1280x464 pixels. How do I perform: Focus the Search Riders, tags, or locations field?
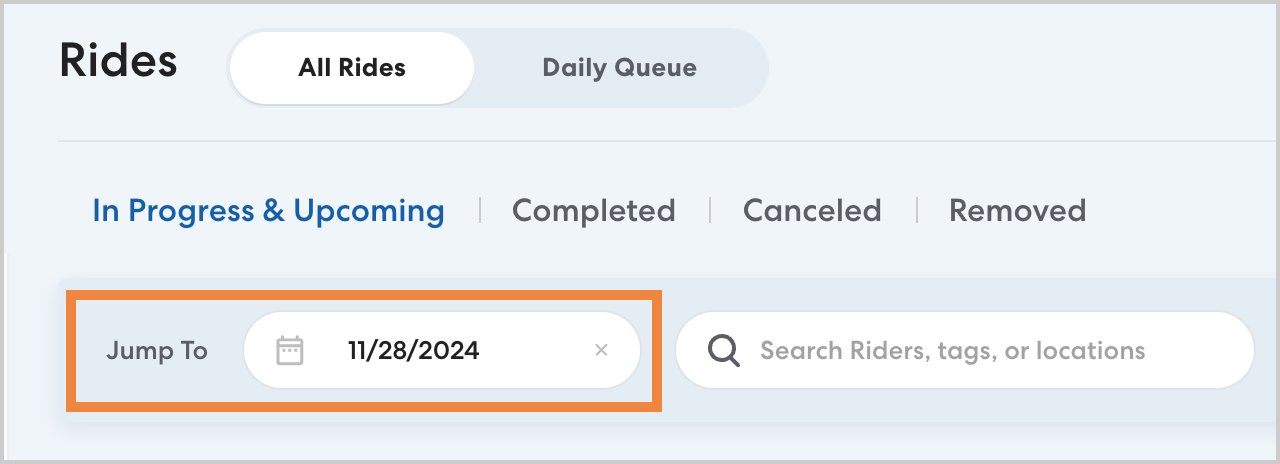952,351
